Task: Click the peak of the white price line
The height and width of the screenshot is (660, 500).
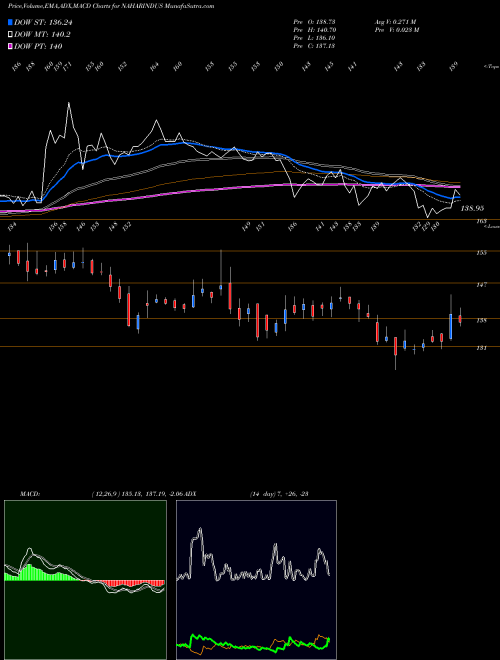Action: (x=69, y=103)
